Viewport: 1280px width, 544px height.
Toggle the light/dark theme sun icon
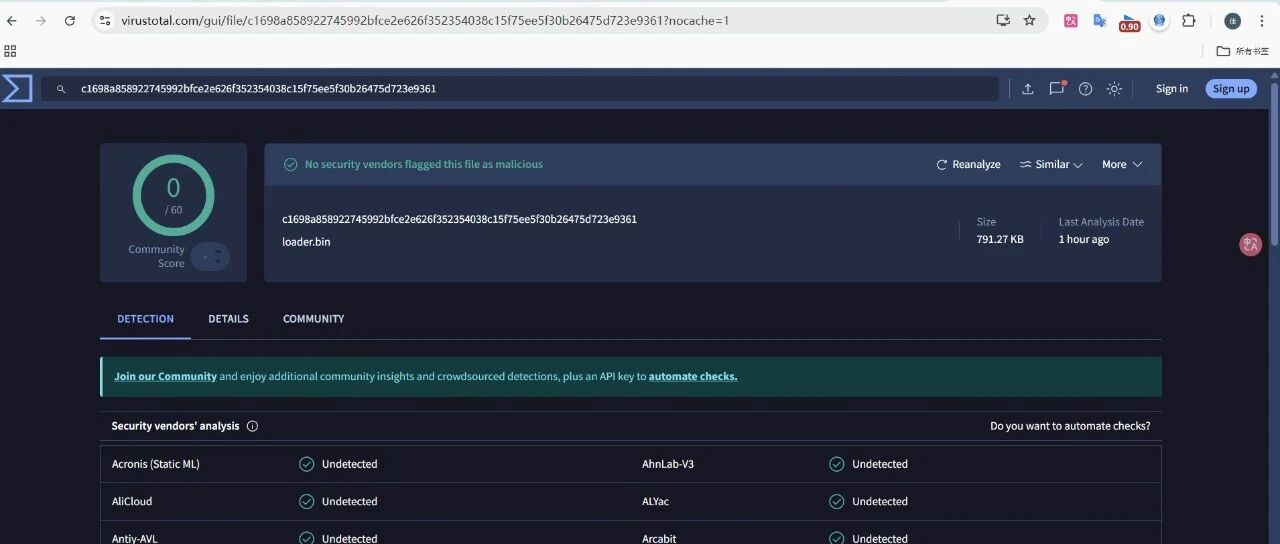click(1114, 89)
